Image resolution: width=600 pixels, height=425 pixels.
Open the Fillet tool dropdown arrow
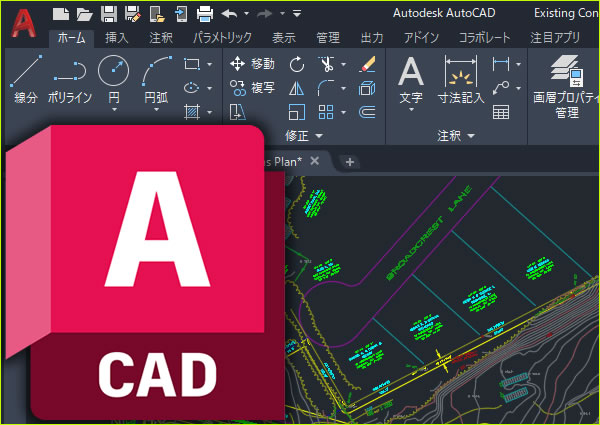[343, 88]
